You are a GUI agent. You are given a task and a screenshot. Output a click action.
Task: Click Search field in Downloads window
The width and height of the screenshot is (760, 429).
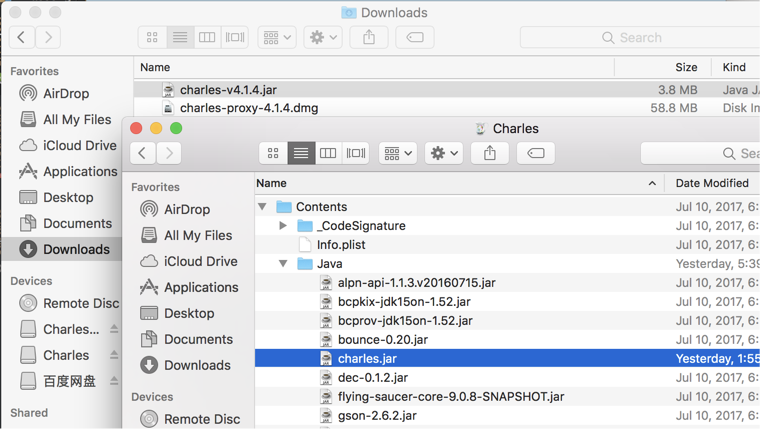pos(640,37)
